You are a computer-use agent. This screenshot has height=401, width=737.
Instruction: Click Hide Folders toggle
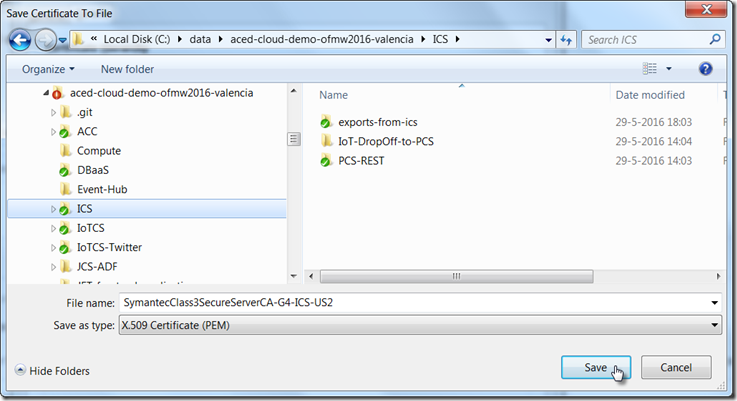(52, 371)
